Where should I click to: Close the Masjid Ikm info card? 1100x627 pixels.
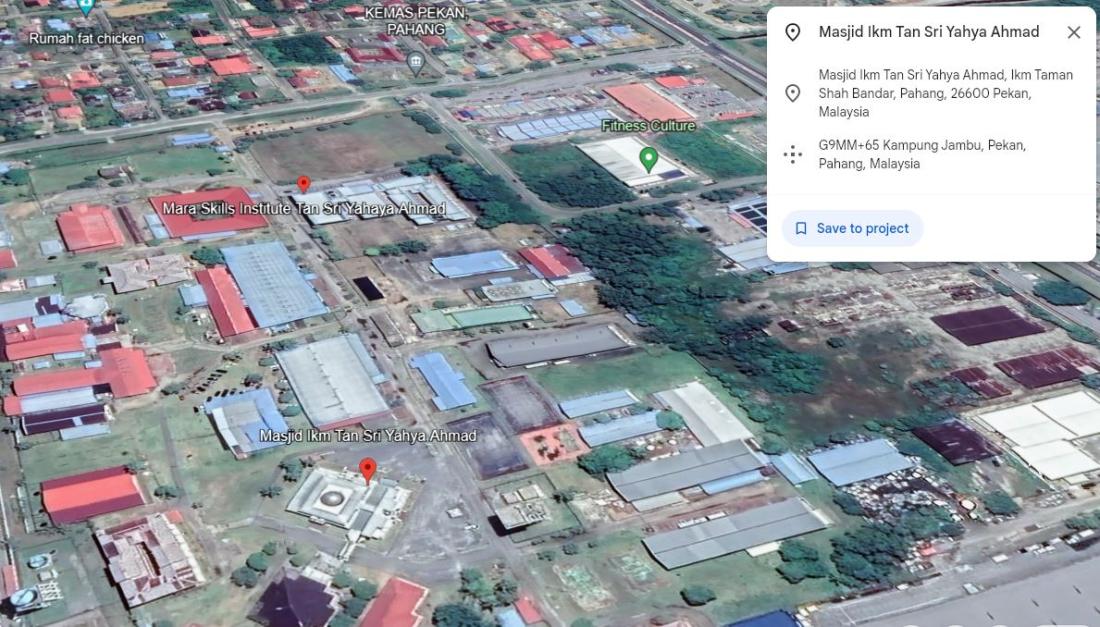[1073, 32]
